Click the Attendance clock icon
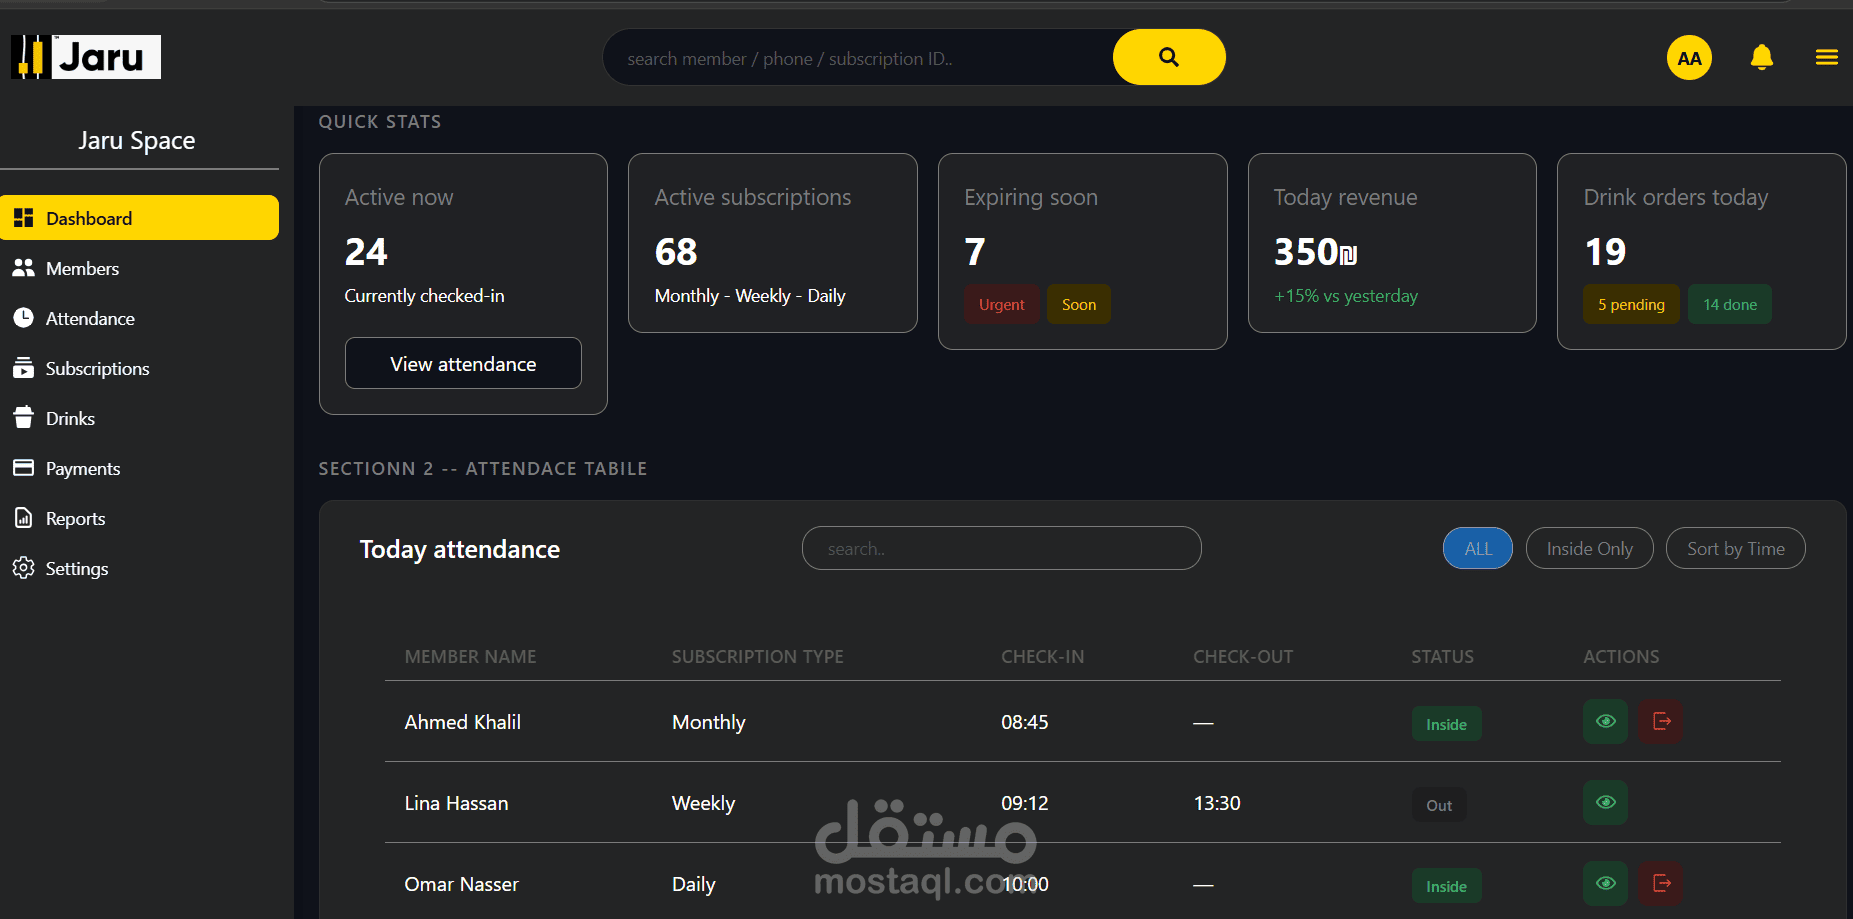Screen dimensions: 1853x919 point(24,318)
